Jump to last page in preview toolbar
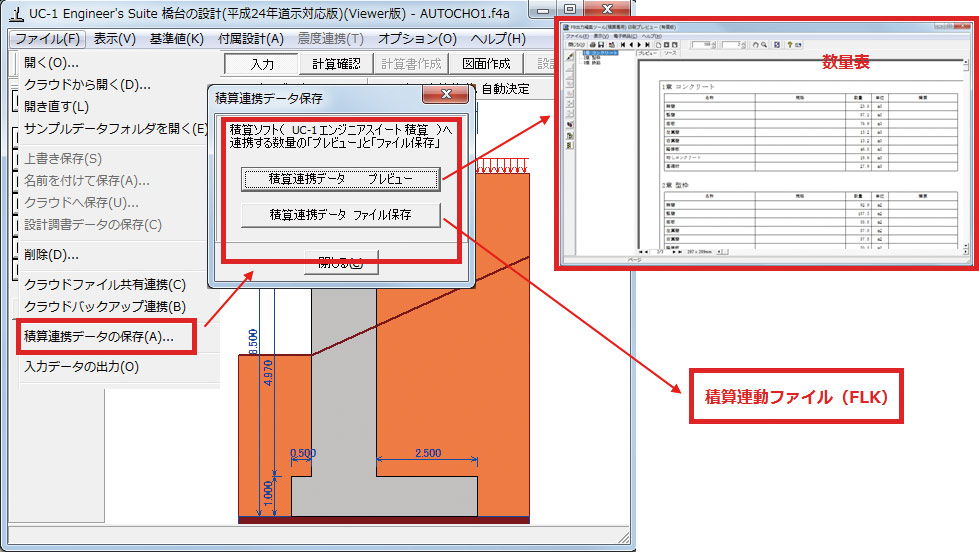979x552 pixels. coord(647,45)
